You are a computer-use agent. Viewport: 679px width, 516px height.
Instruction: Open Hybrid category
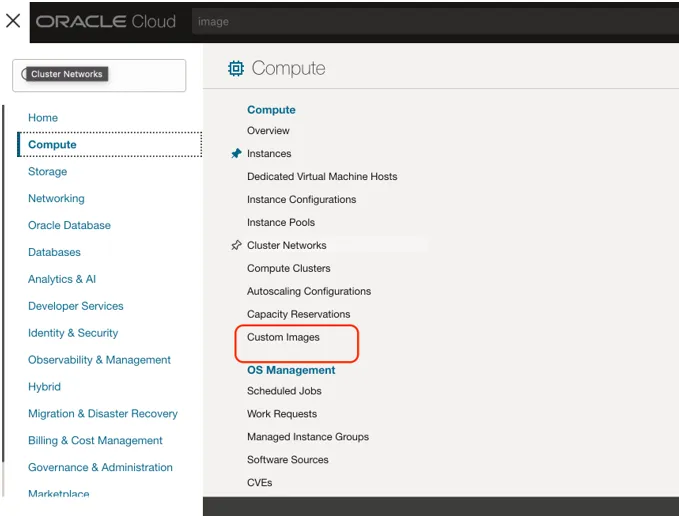pyautogui.click(x=44, y=386)
